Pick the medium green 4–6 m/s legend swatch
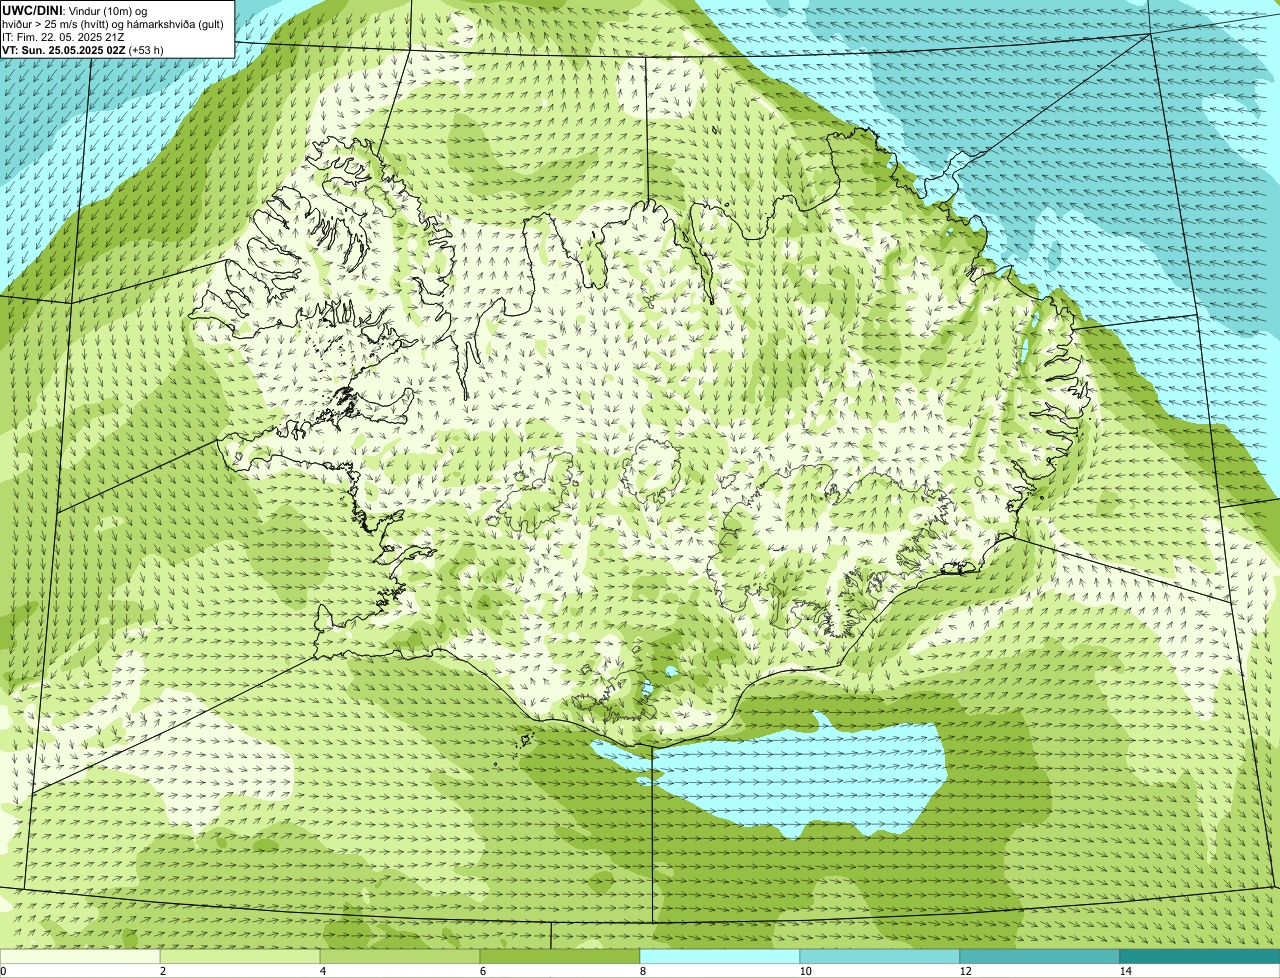 tap(400, 956)
